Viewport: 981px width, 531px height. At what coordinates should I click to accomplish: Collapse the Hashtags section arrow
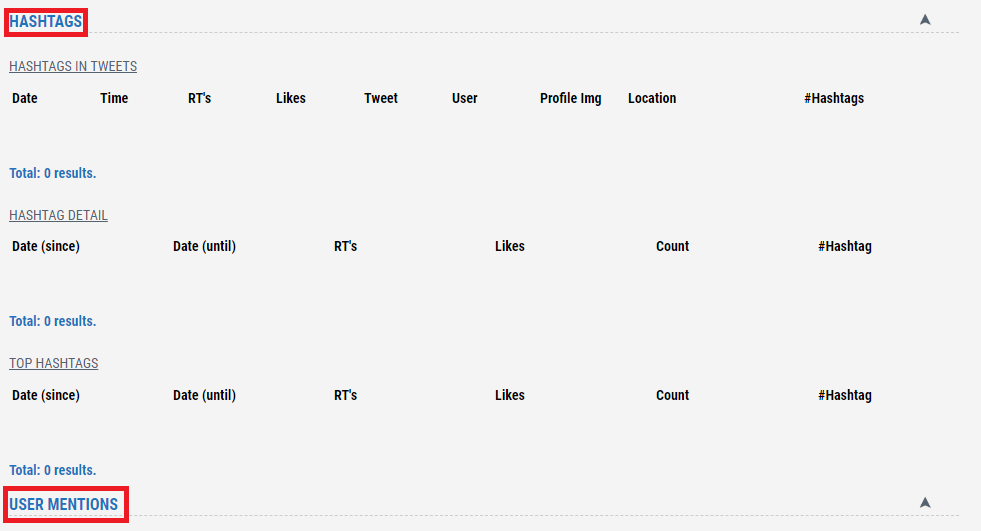coord(925,19)
